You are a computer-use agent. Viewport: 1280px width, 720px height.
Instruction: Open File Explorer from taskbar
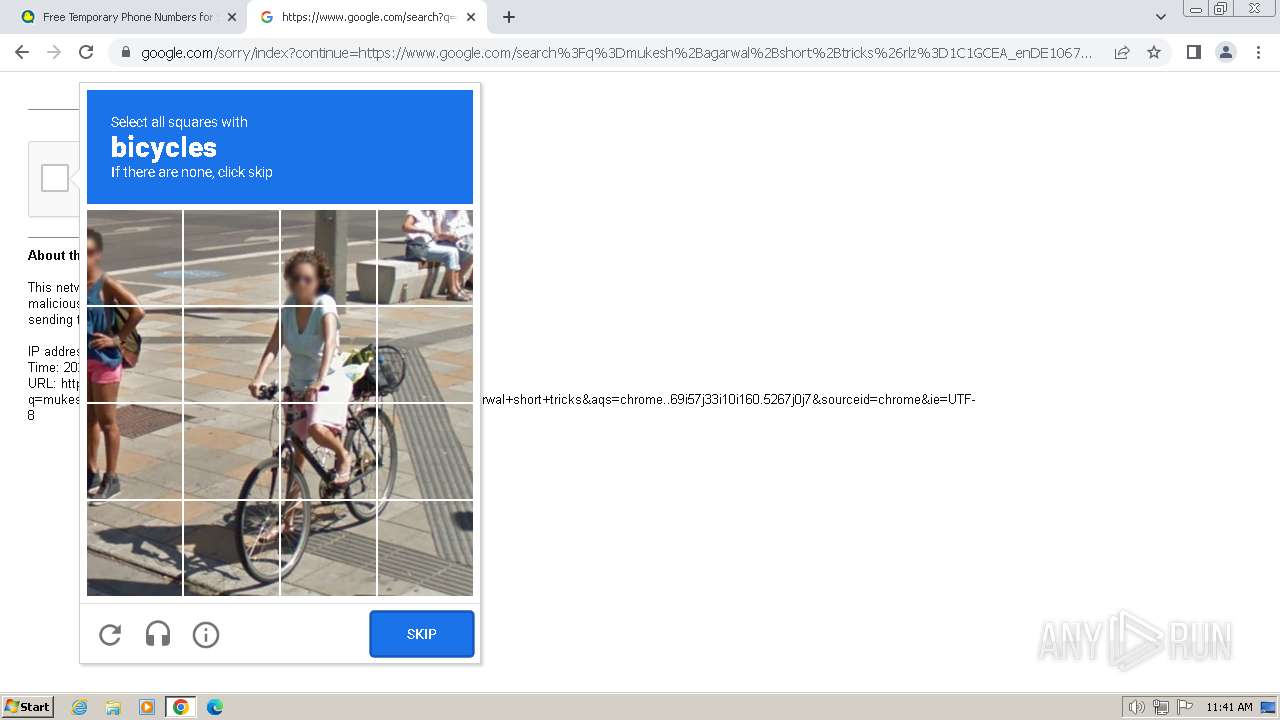[113, 707]
